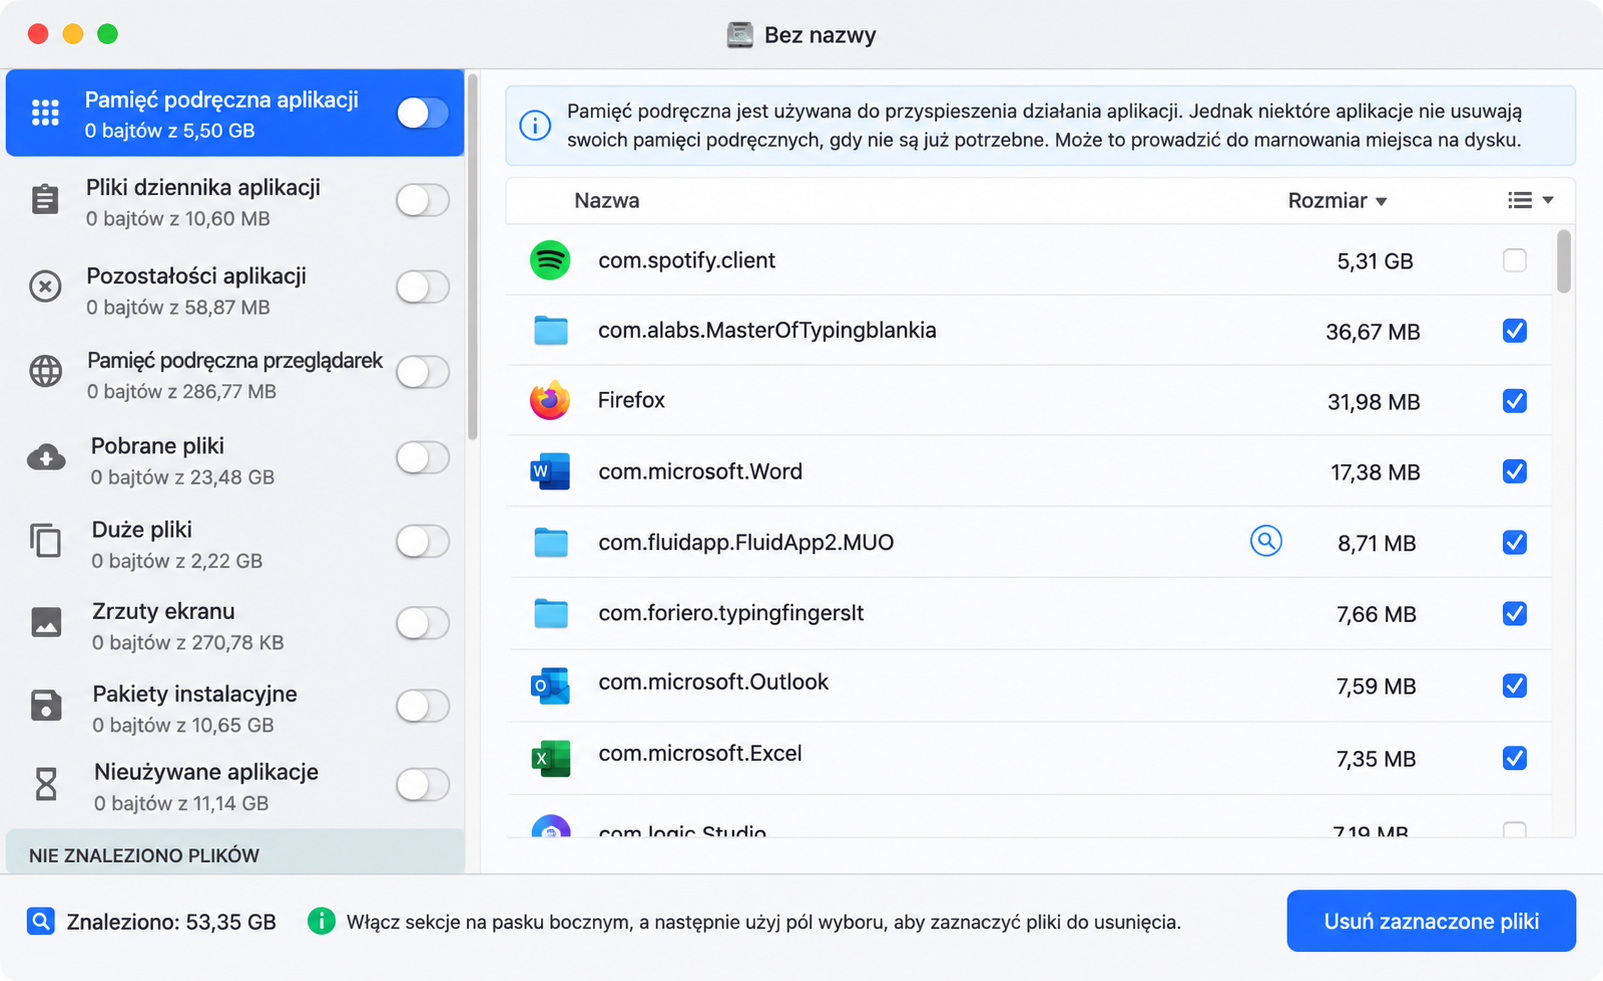The width and height of the screenshot is (1603, 981).
Task: Enable the Zrzuty ekranu switch
Action: coord(422,623)
